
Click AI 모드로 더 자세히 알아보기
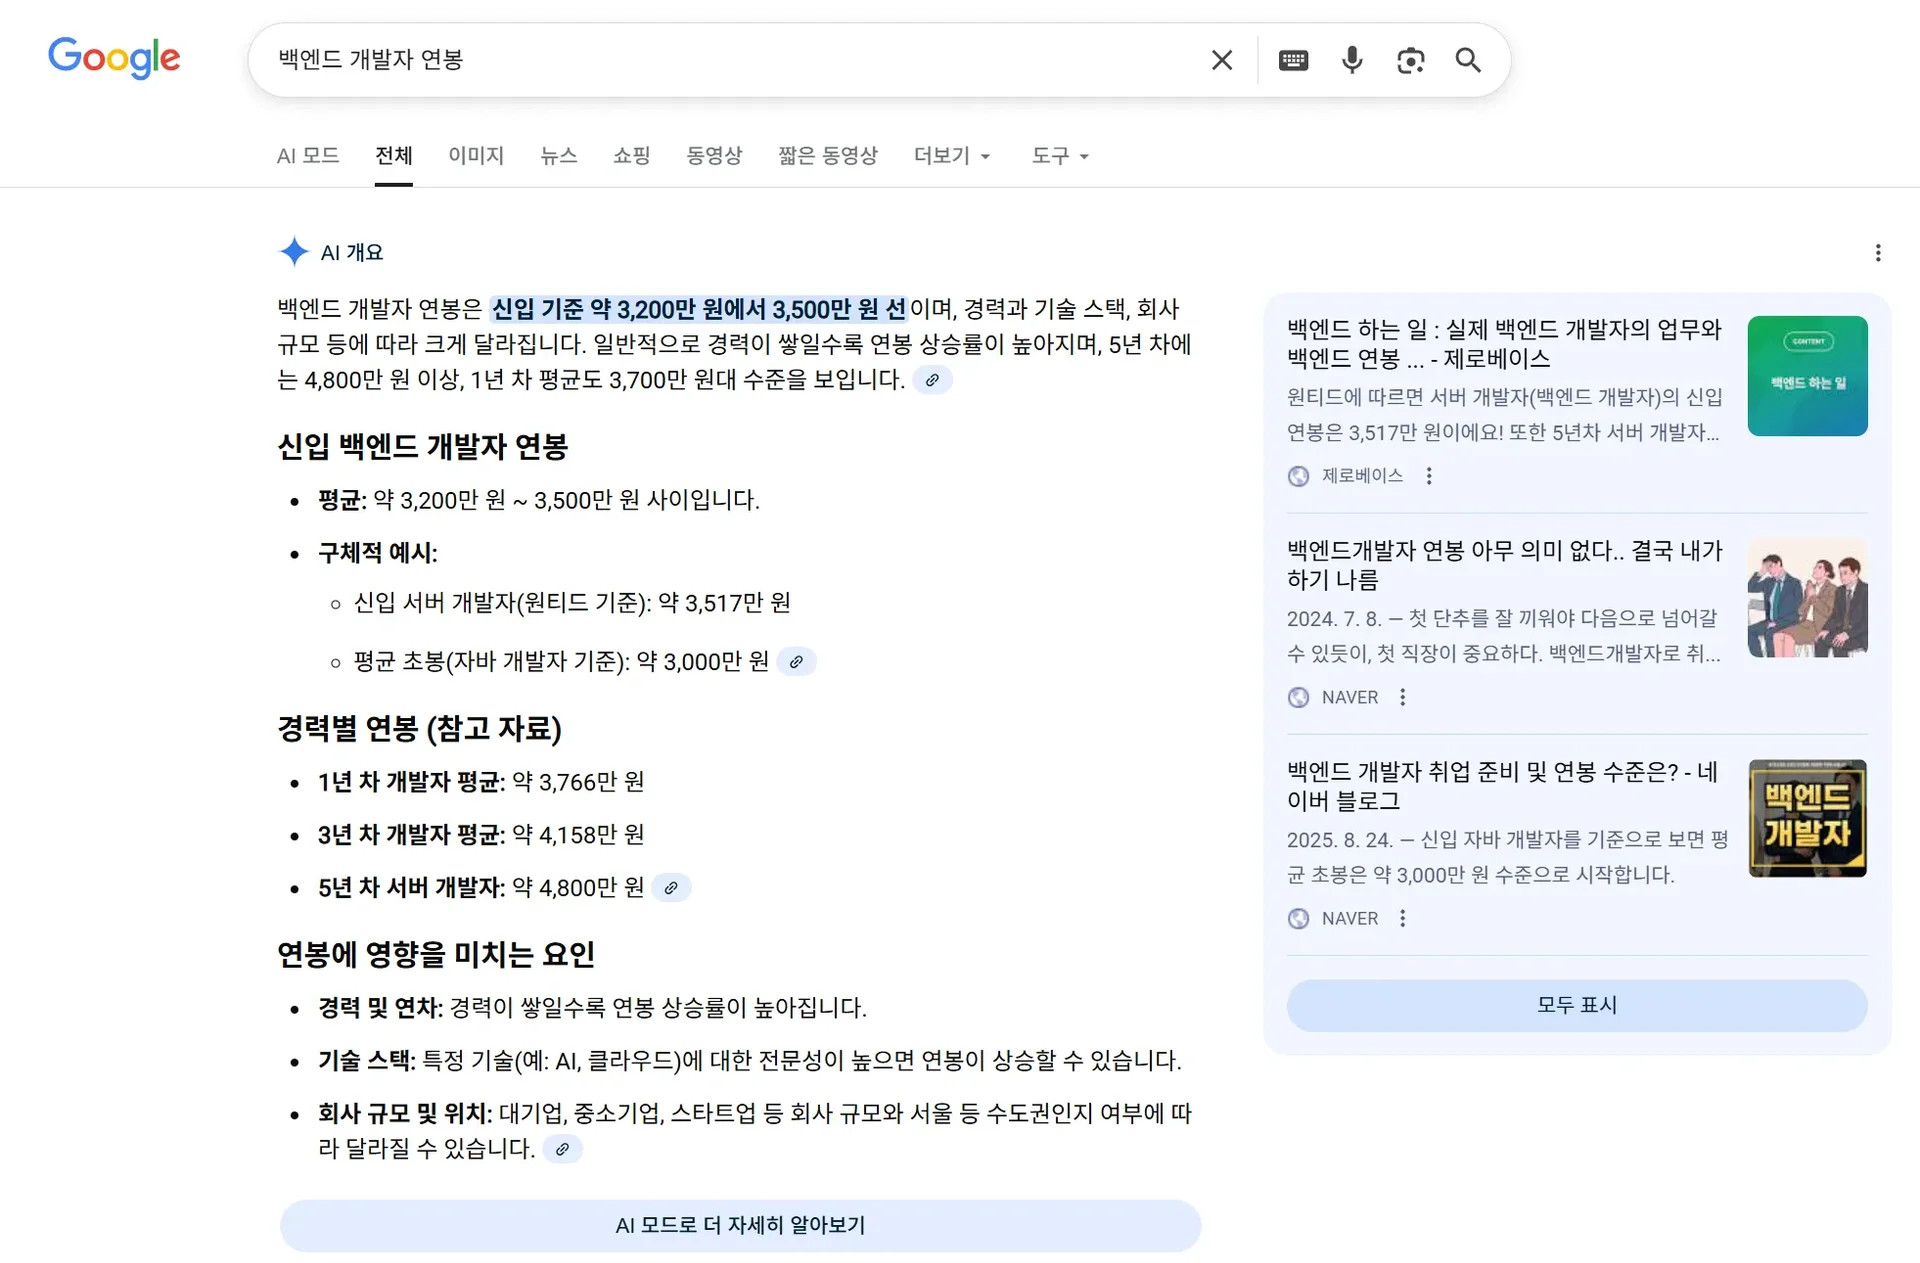(741, 1225)
